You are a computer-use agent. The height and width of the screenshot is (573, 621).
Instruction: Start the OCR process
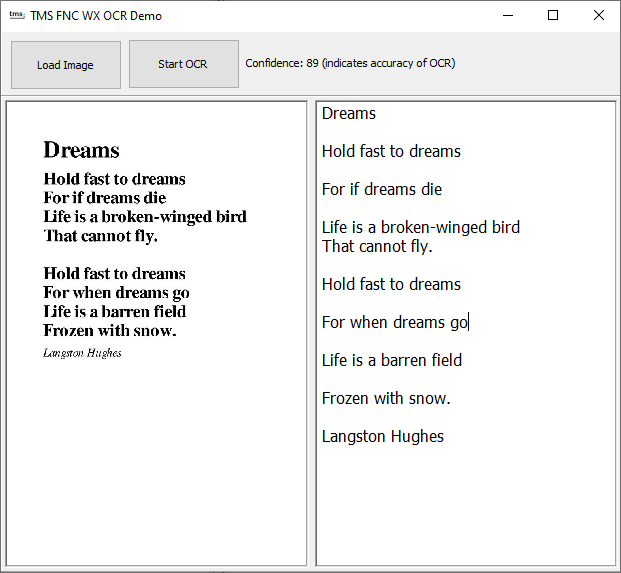184,64
